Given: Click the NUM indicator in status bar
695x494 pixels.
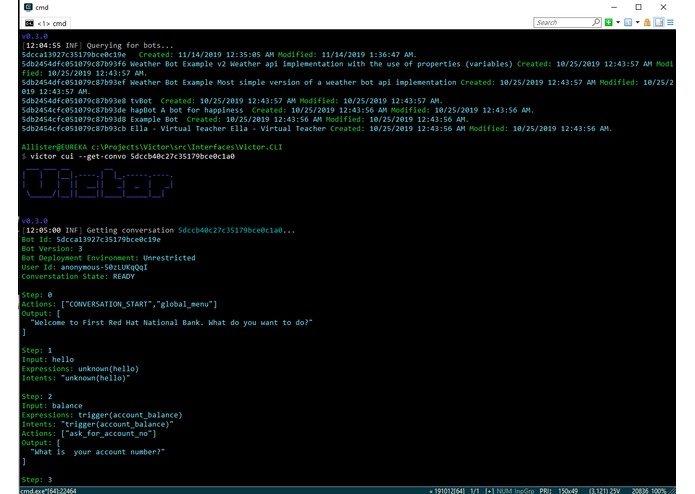Looking at the screenshot, I should [504, 491].
